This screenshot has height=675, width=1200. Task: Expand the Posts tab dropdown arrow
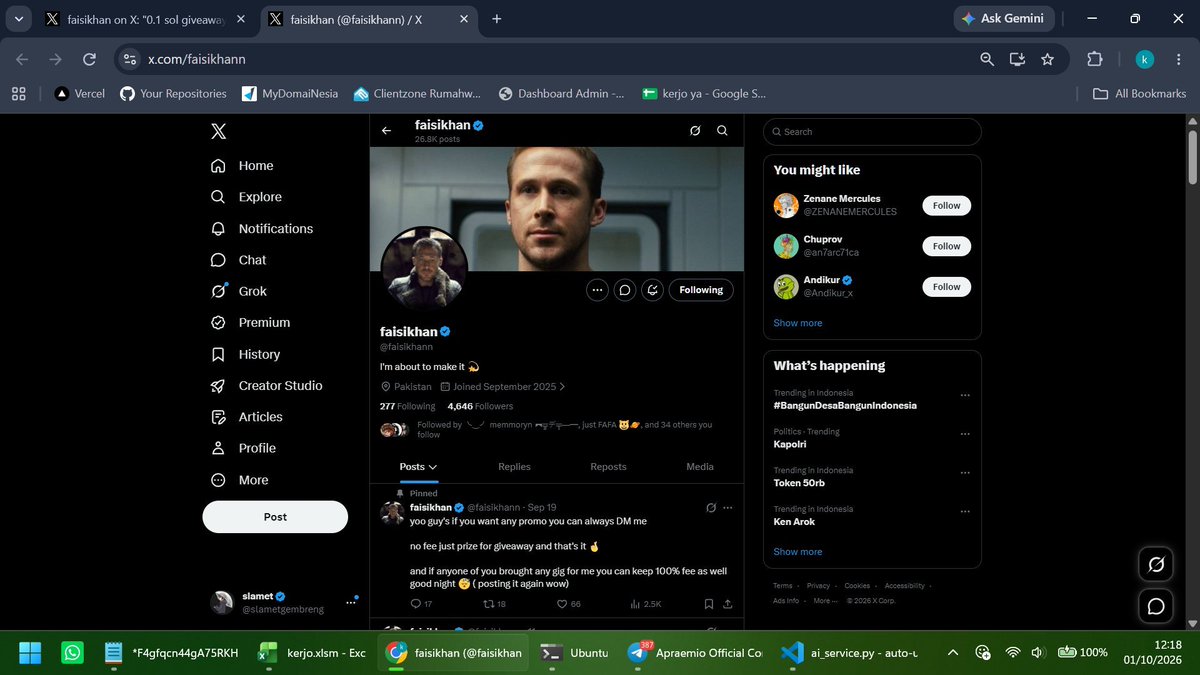[x=433, y=467]
